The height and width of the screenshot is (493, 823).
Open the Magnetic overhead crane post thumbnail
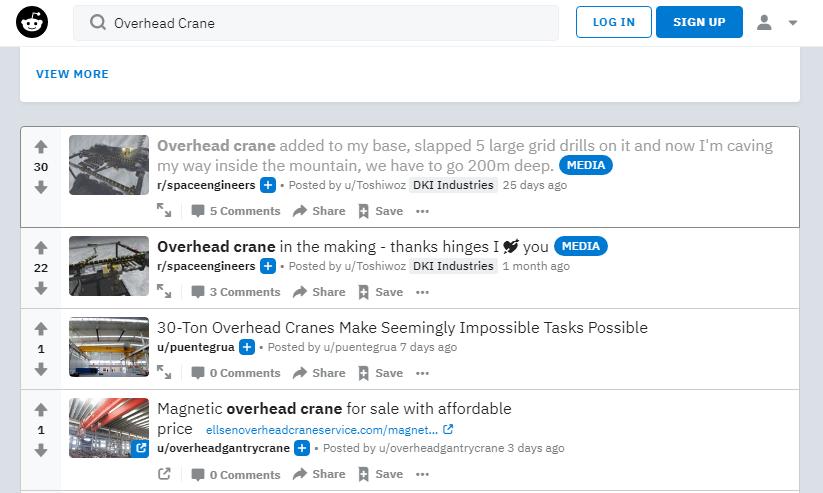(109, 428)
